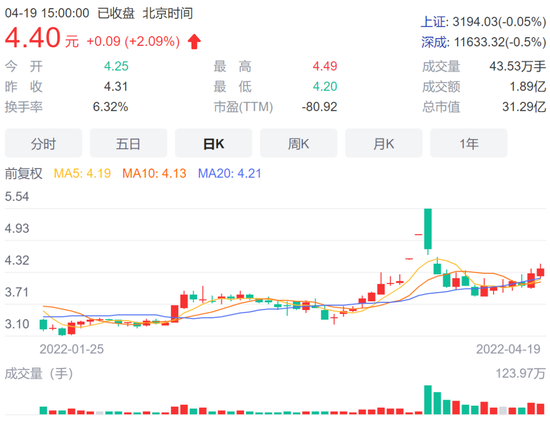Screen dimensions: 550x424
Task: Open the 月K monthly chart tab
Action: click(x=384, y=143)
